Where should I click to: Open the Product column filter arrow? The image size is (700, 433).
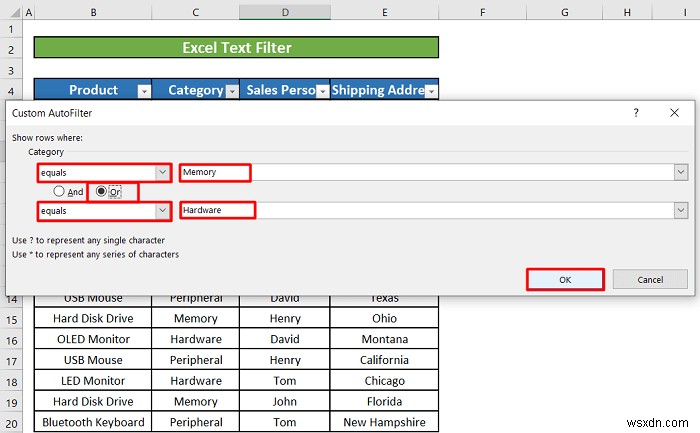point(144,92)
